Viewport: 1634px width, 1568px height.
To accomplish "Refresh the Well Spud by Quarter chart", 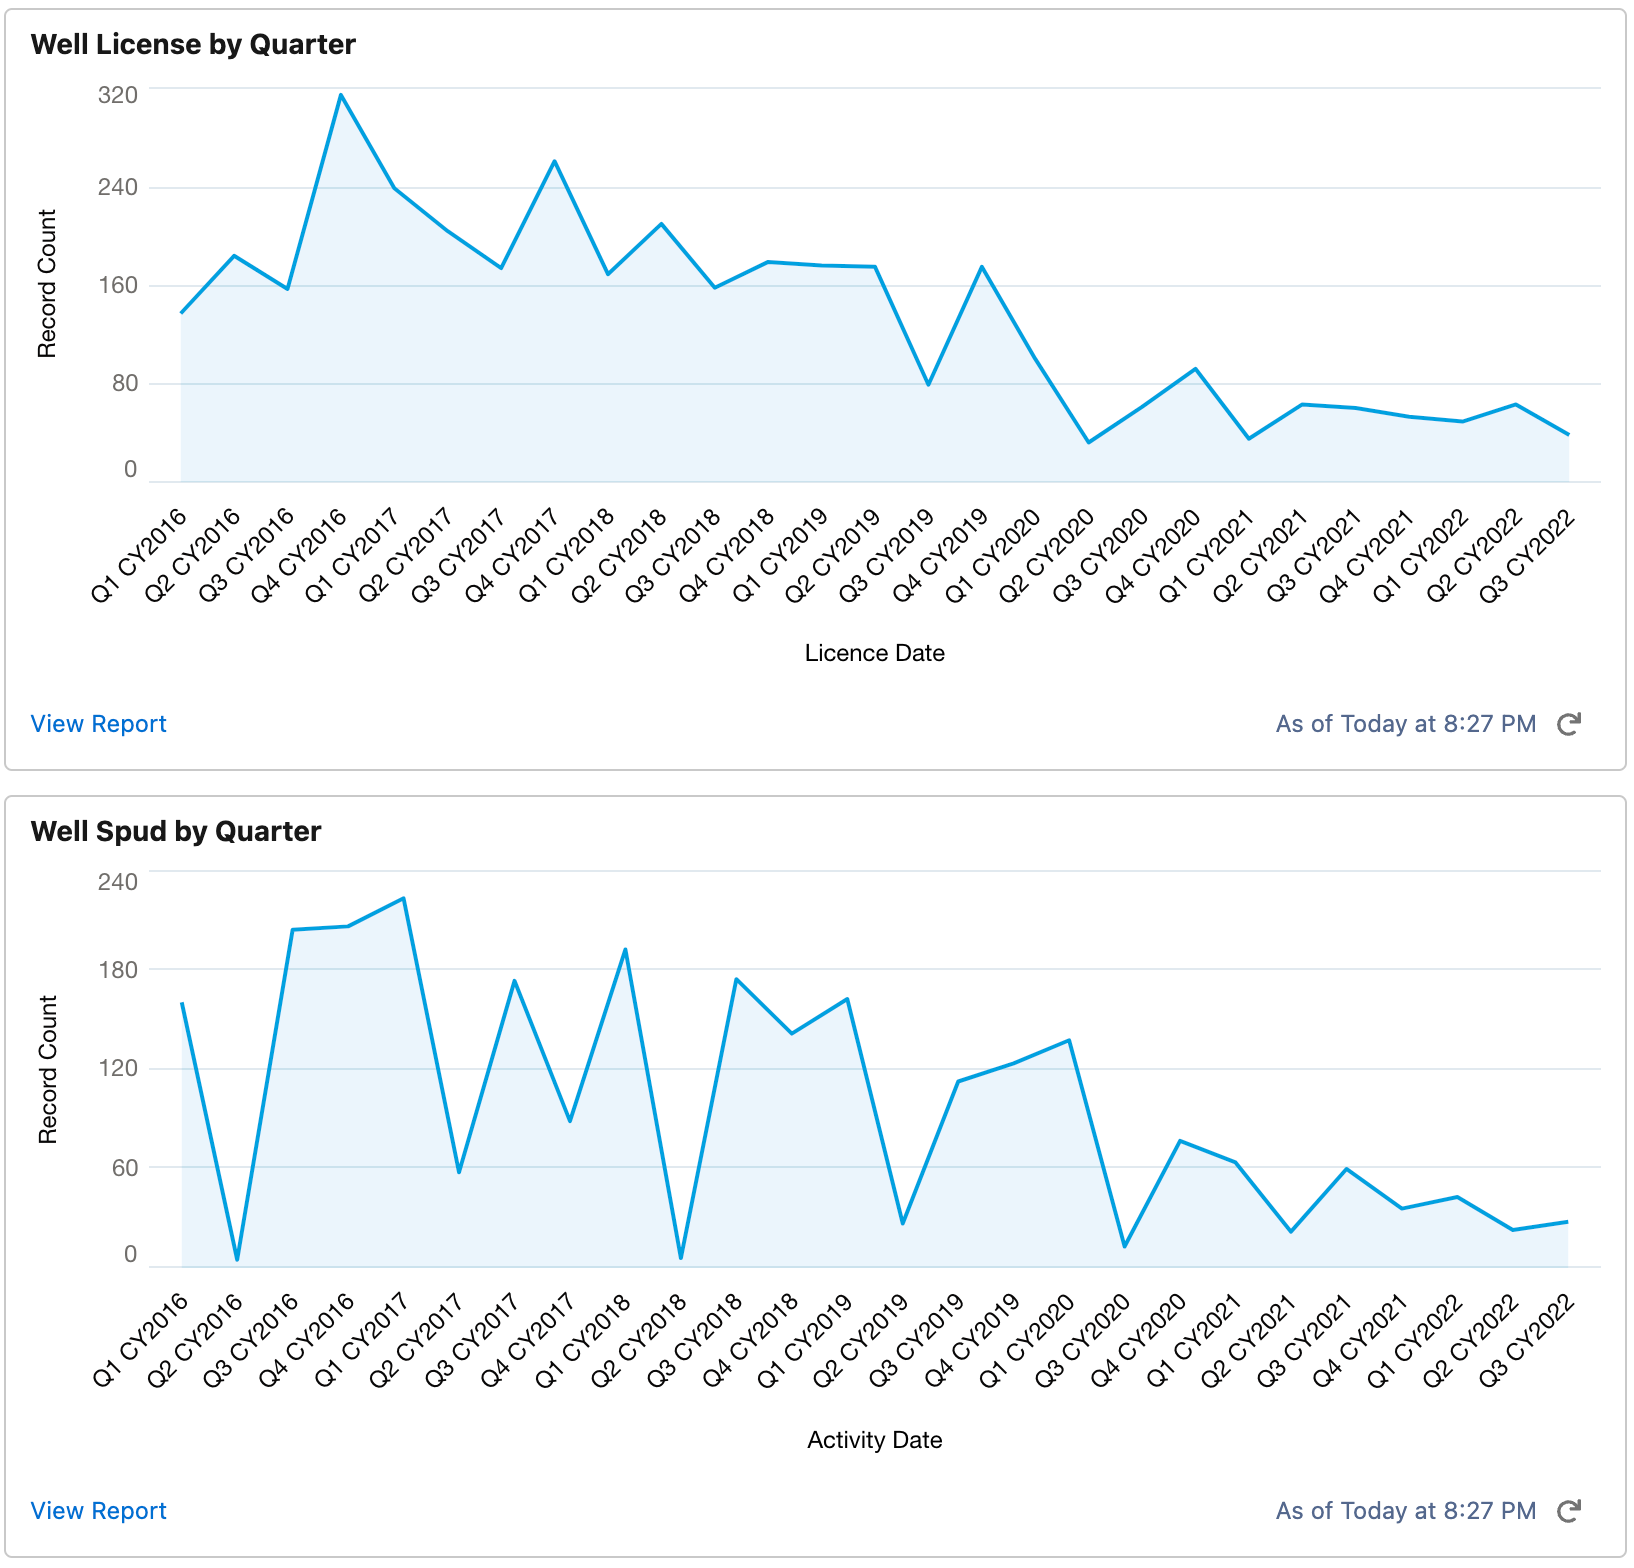I will click(x=1568, y=1511).
